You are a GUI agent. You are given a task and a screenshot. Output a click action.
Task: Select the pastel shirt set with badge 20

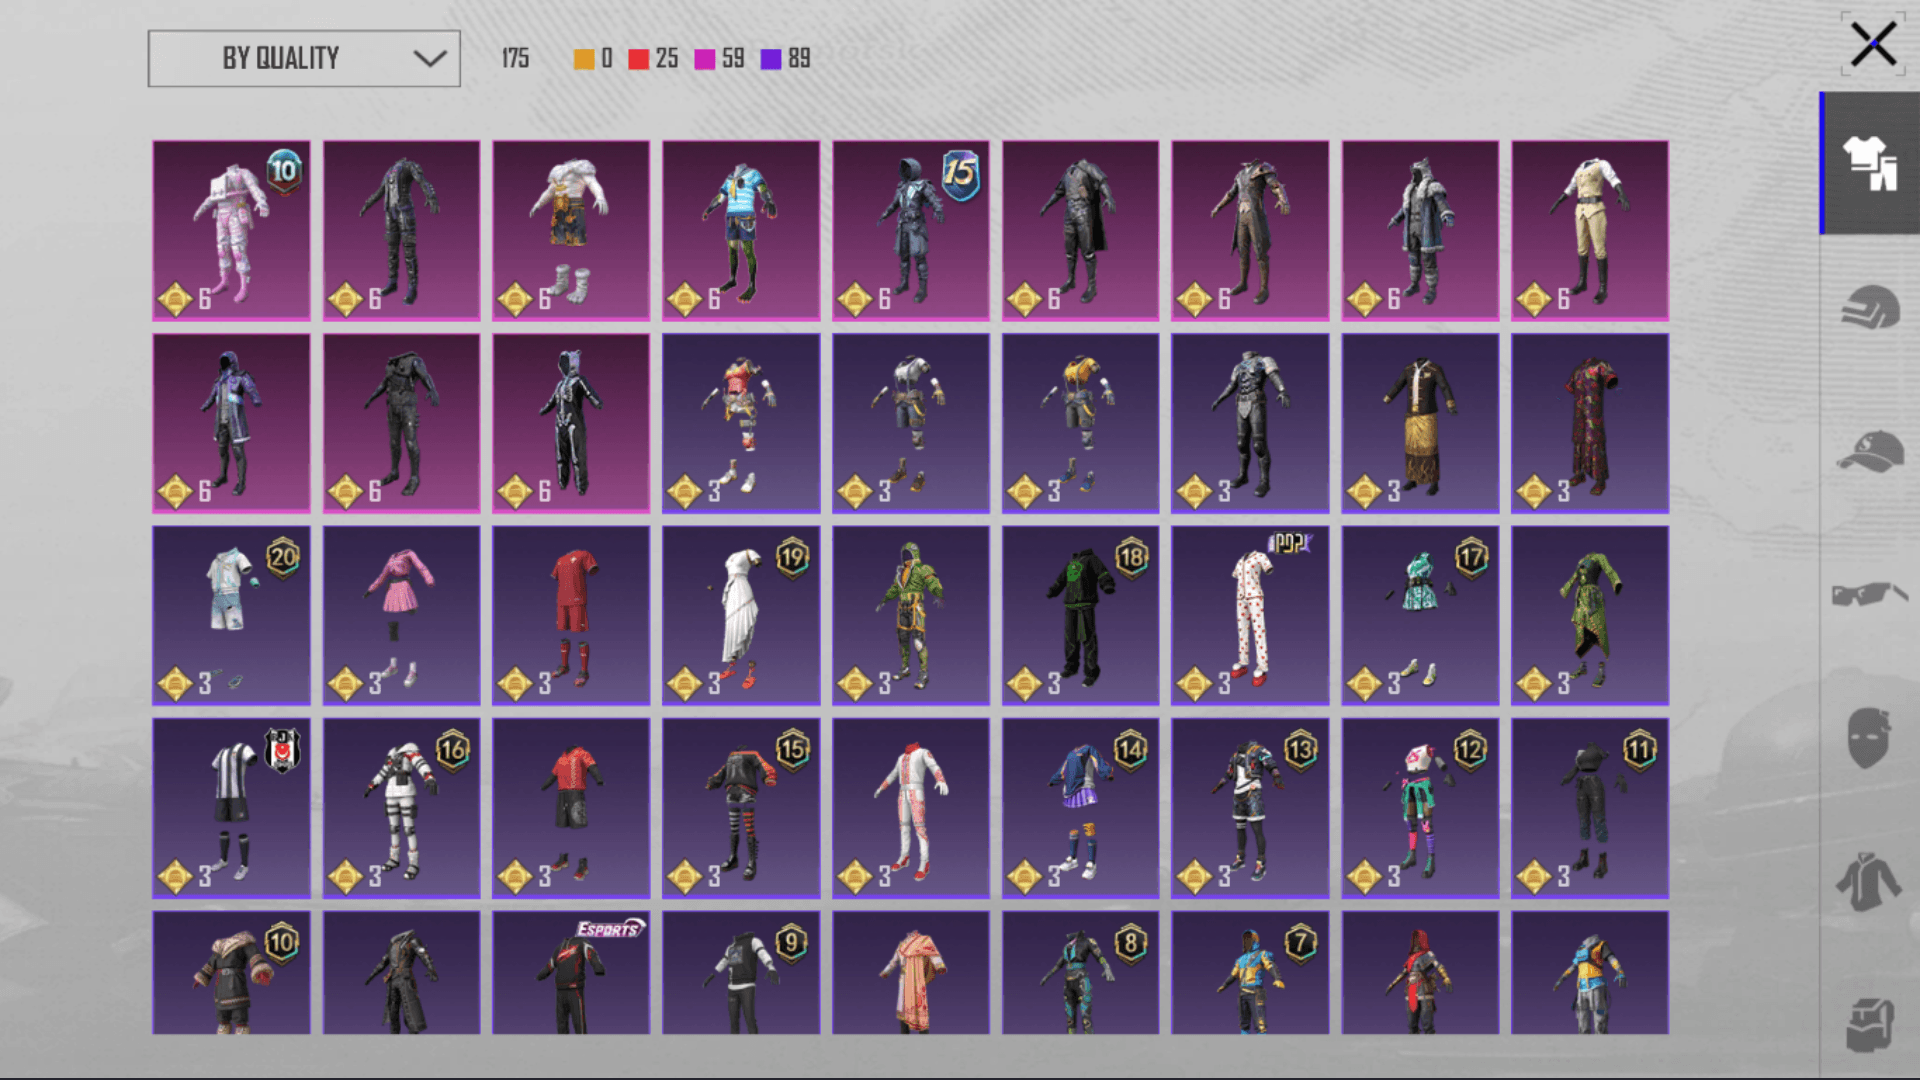[231, 616]
